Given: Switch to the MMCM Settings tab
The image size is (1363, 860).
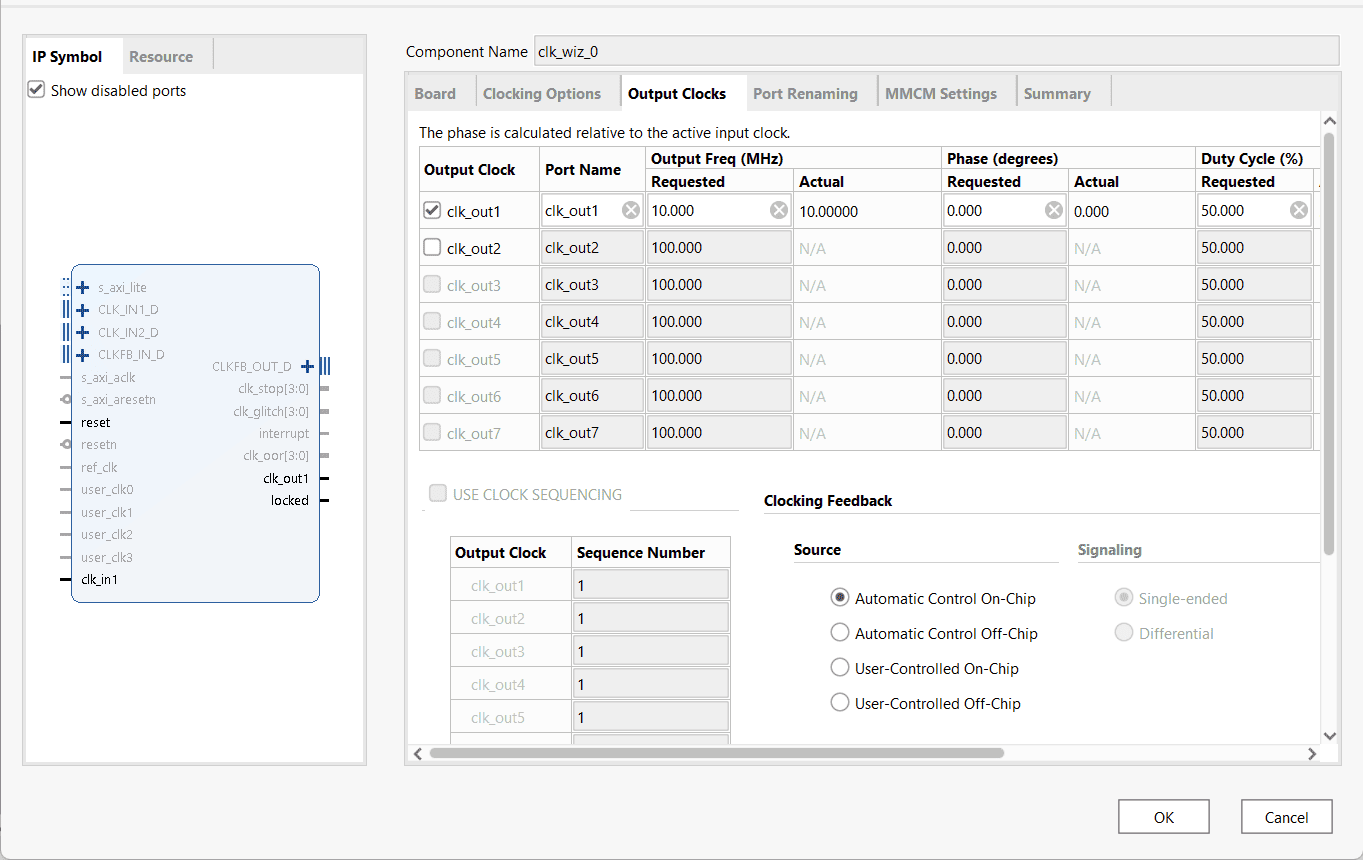Looking at the screenshot, I should click(940, 94).
